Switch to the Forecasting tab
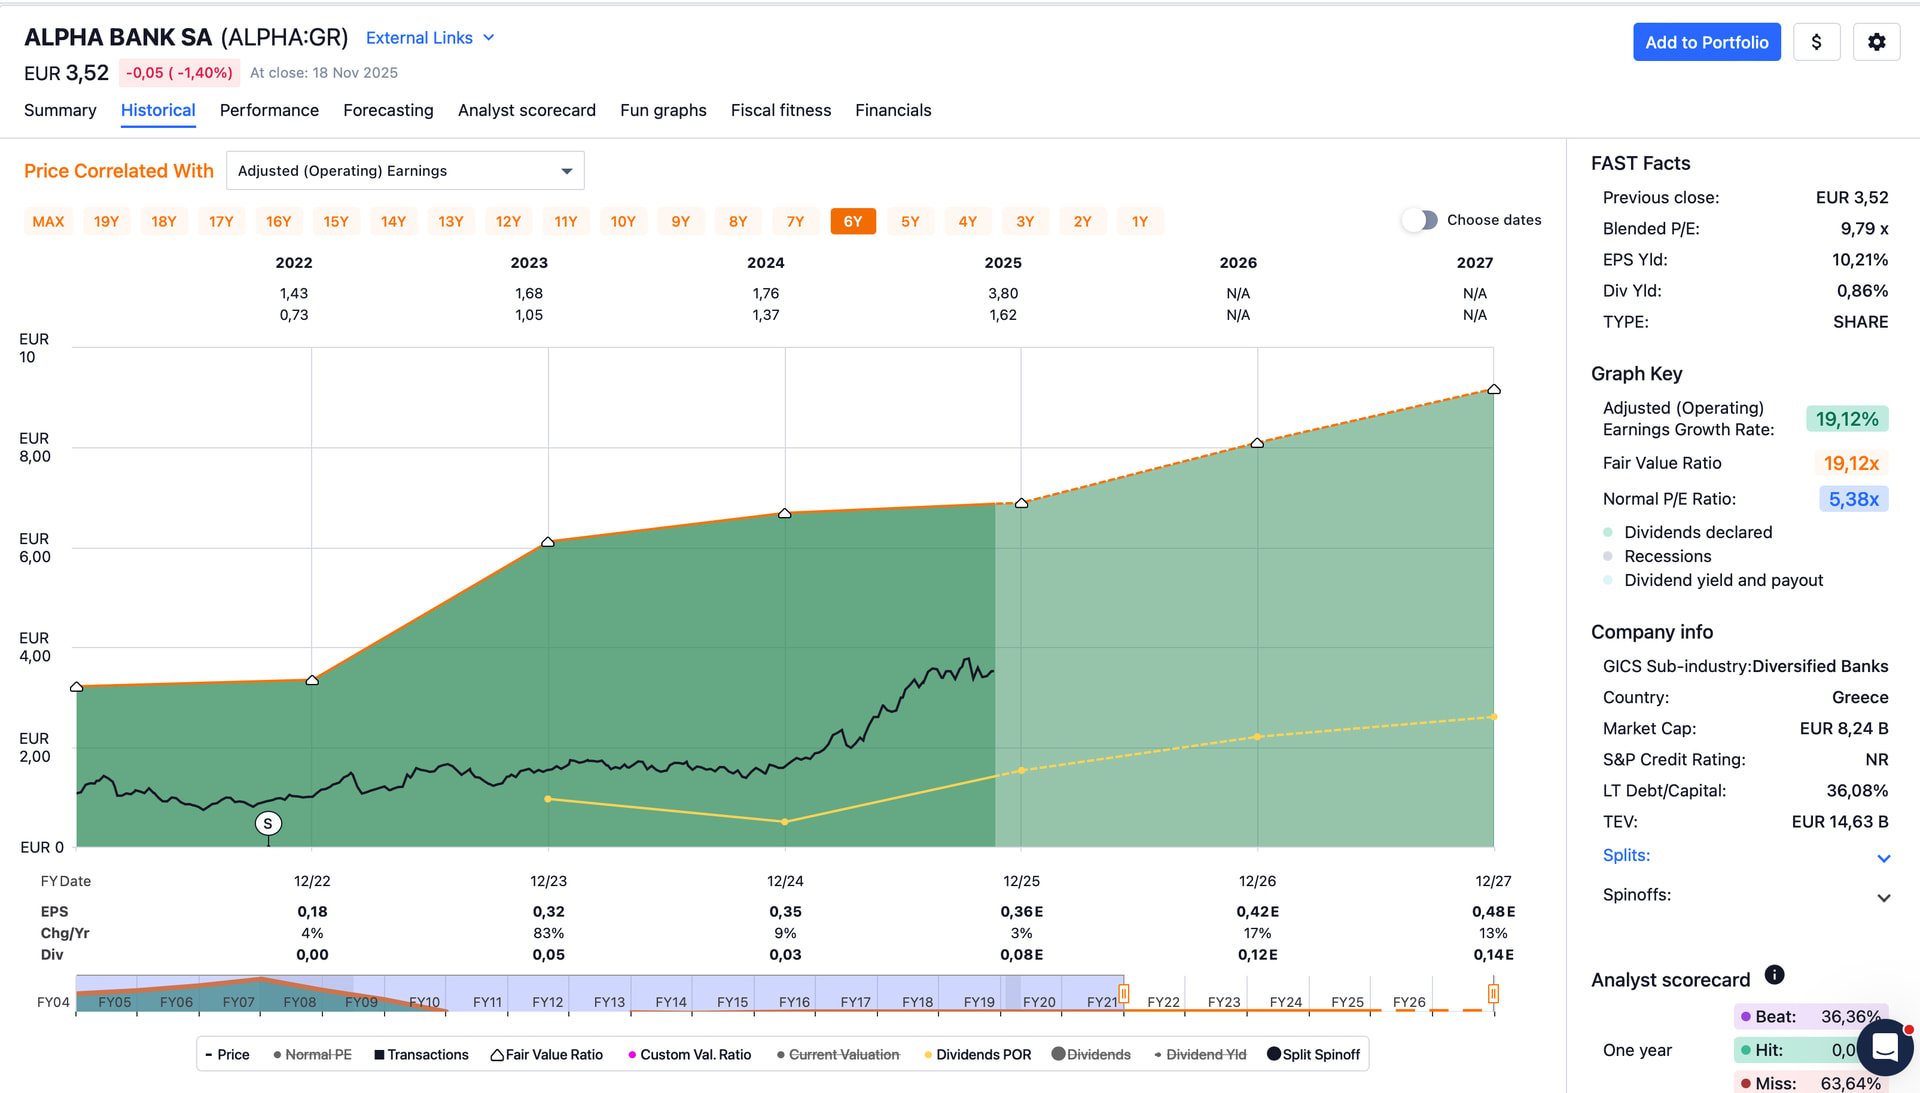 point(388,110)
